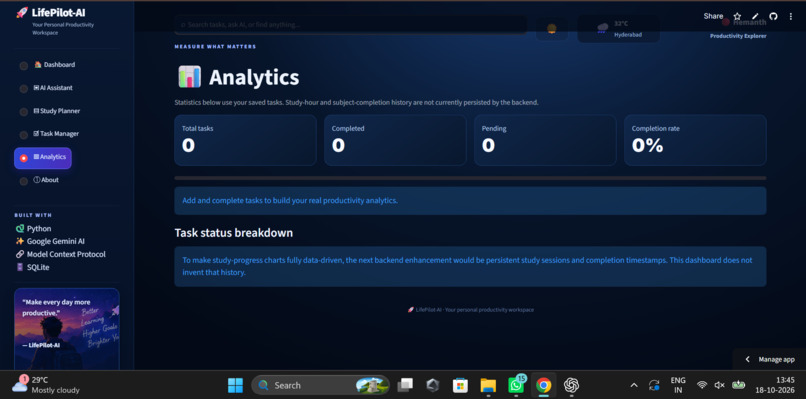
Task: Open the 29°C weather taskbar widget
Action: (46, 385)
